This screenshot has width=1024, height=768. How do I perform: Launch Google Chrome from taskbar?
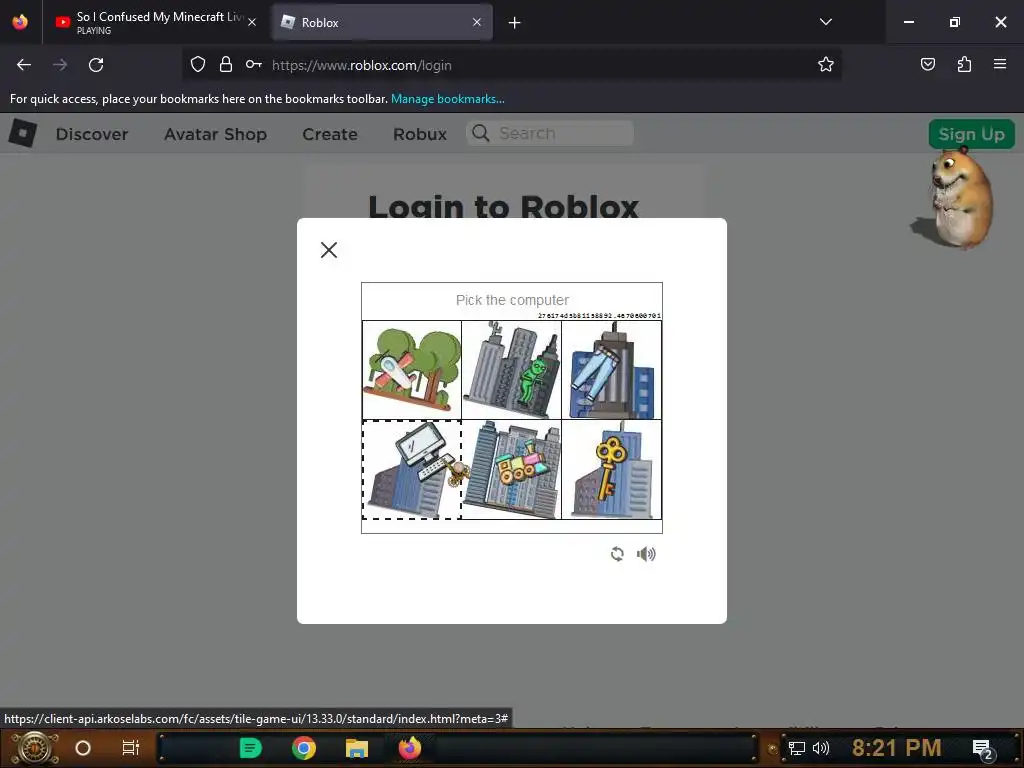click(304, 748)
